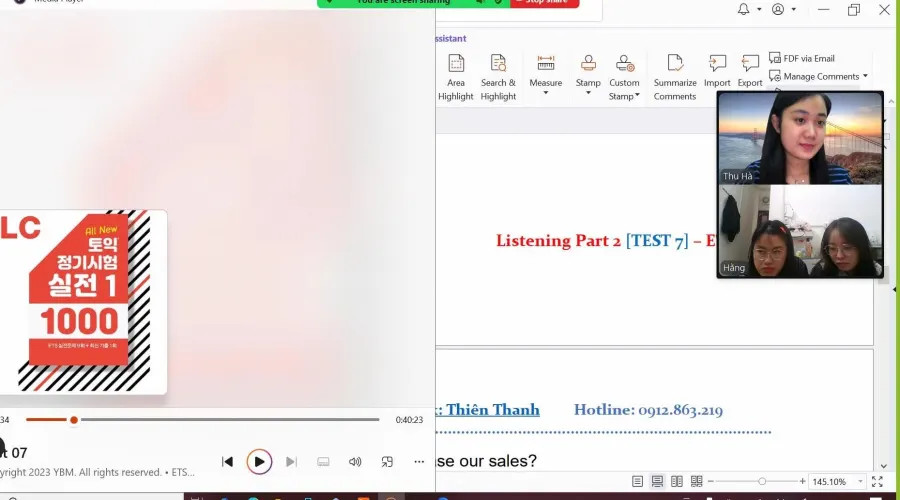Switch to continuous facing pages view
The image size is (900, 500).
click(696, 482)
